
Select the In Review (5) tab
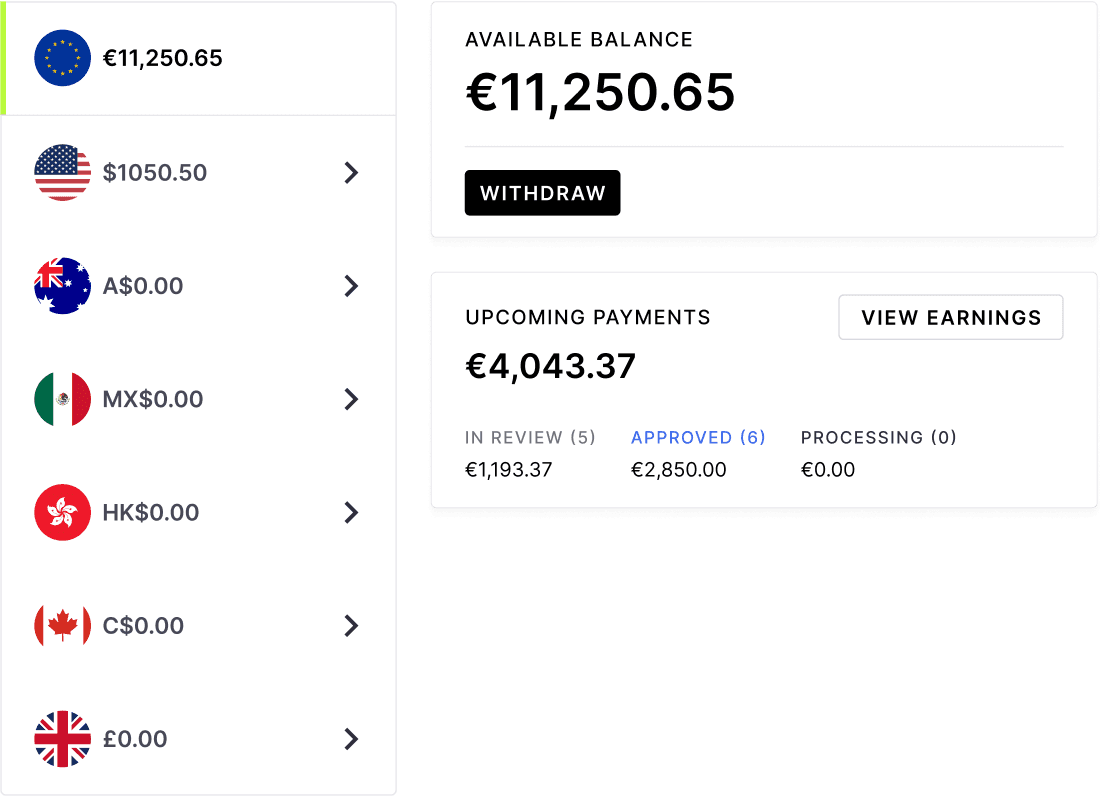530,437
